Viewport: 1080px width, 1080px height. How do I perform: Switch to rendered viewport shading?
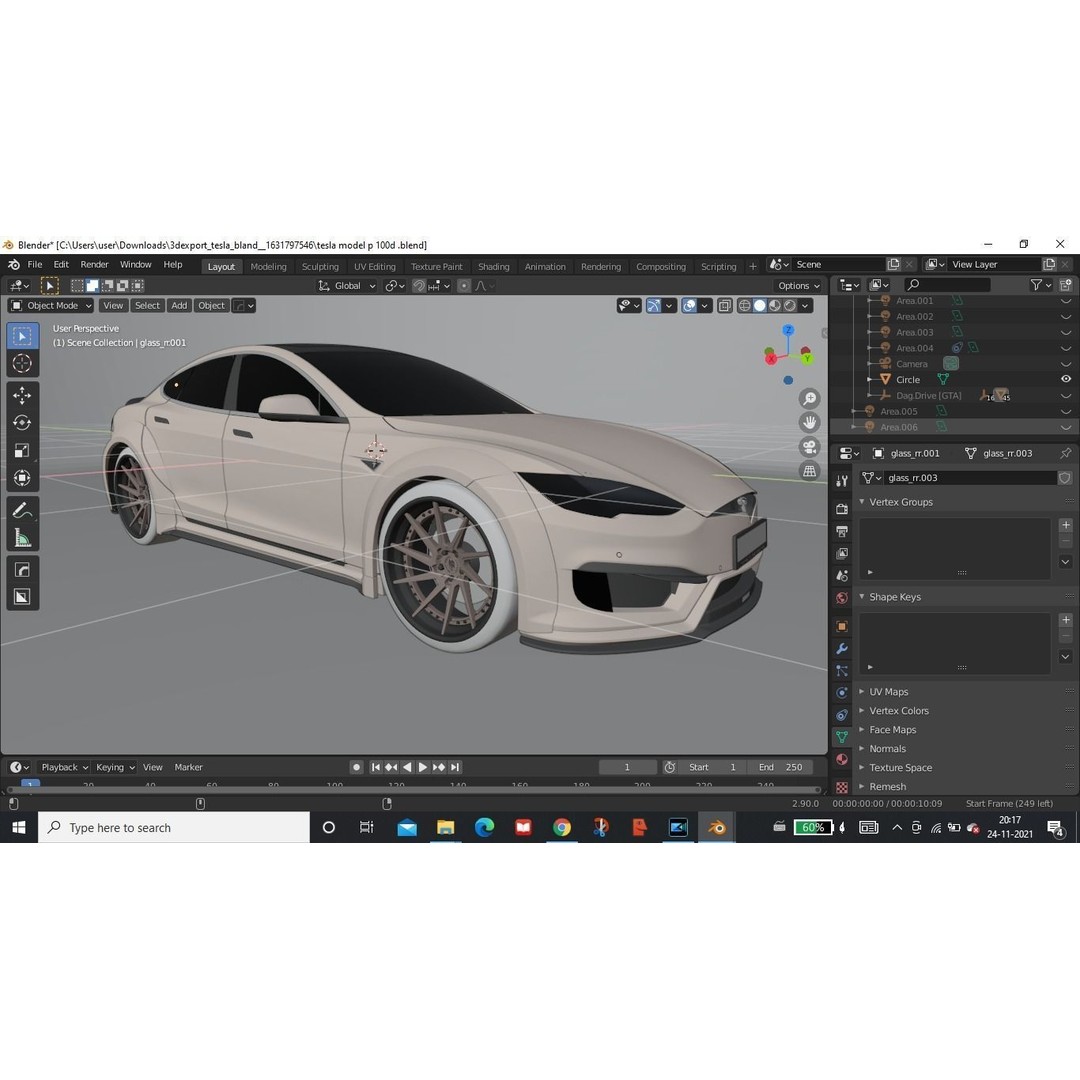[x=790, y=305]
